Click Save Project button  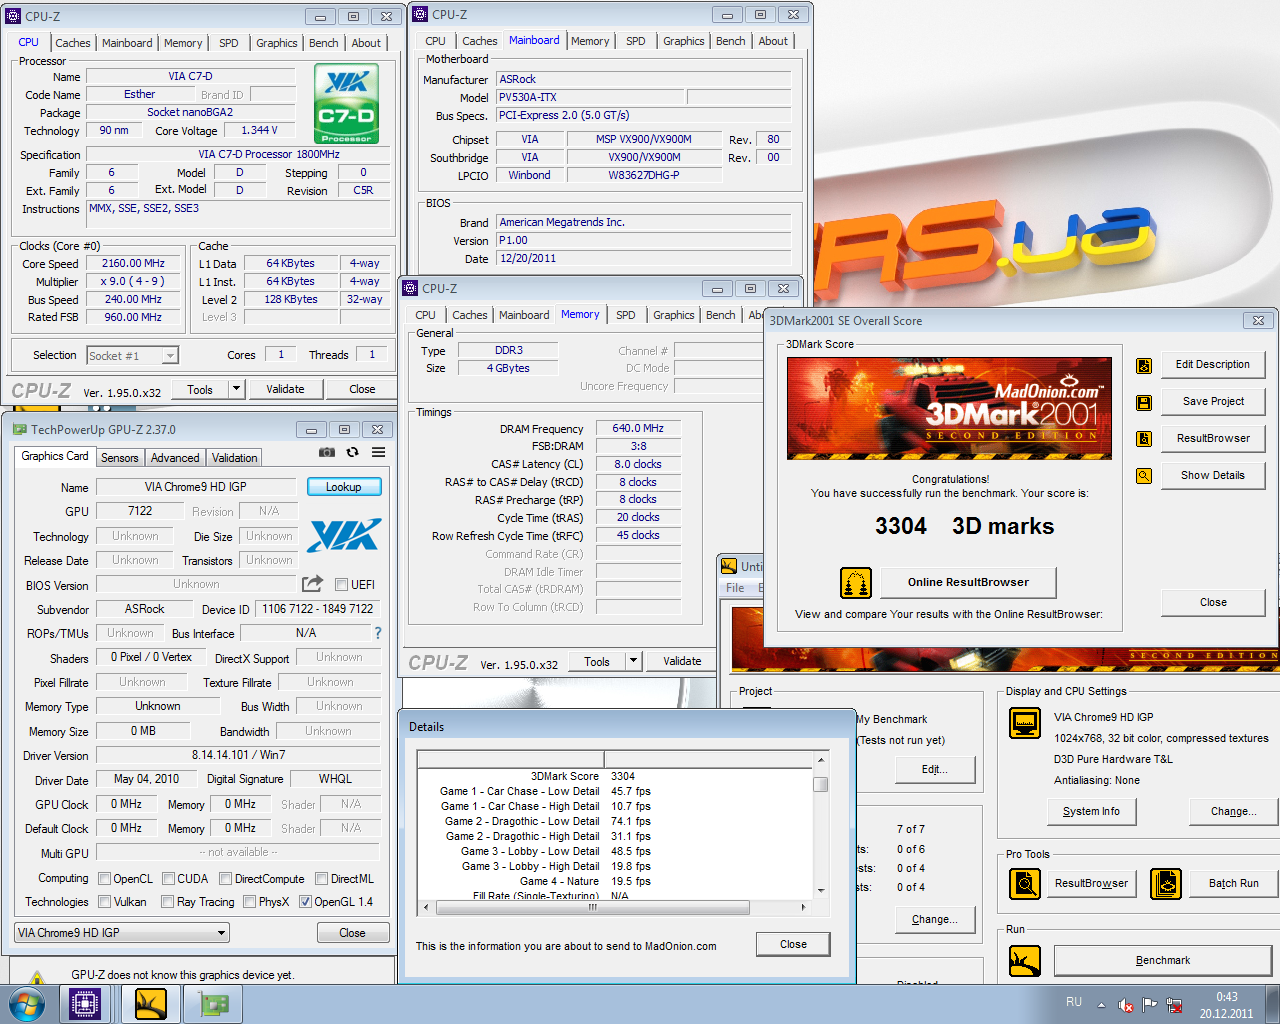tap(1213, 401)
